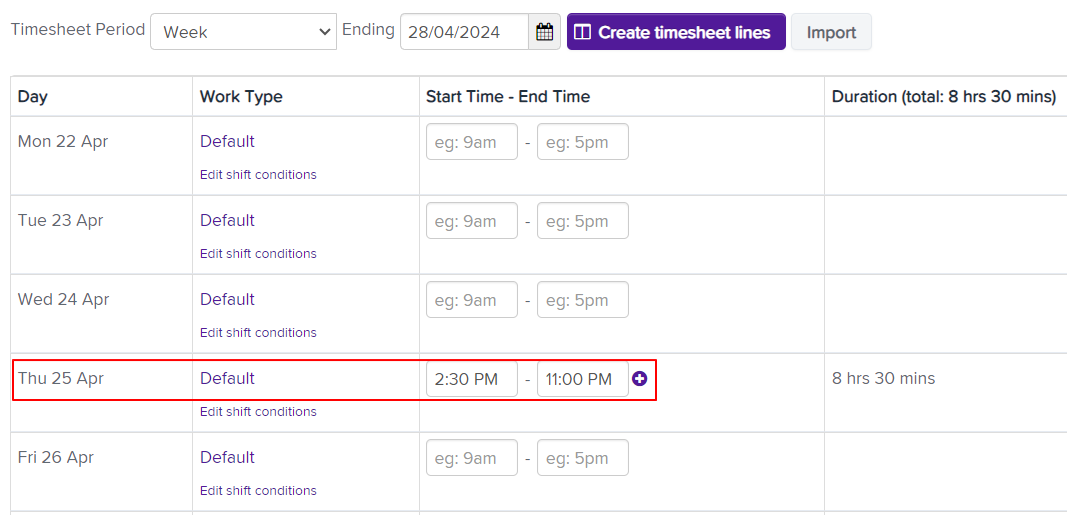
Task: Edit shift conditions for Friday 26 Apr
Action: pos(258,491)
